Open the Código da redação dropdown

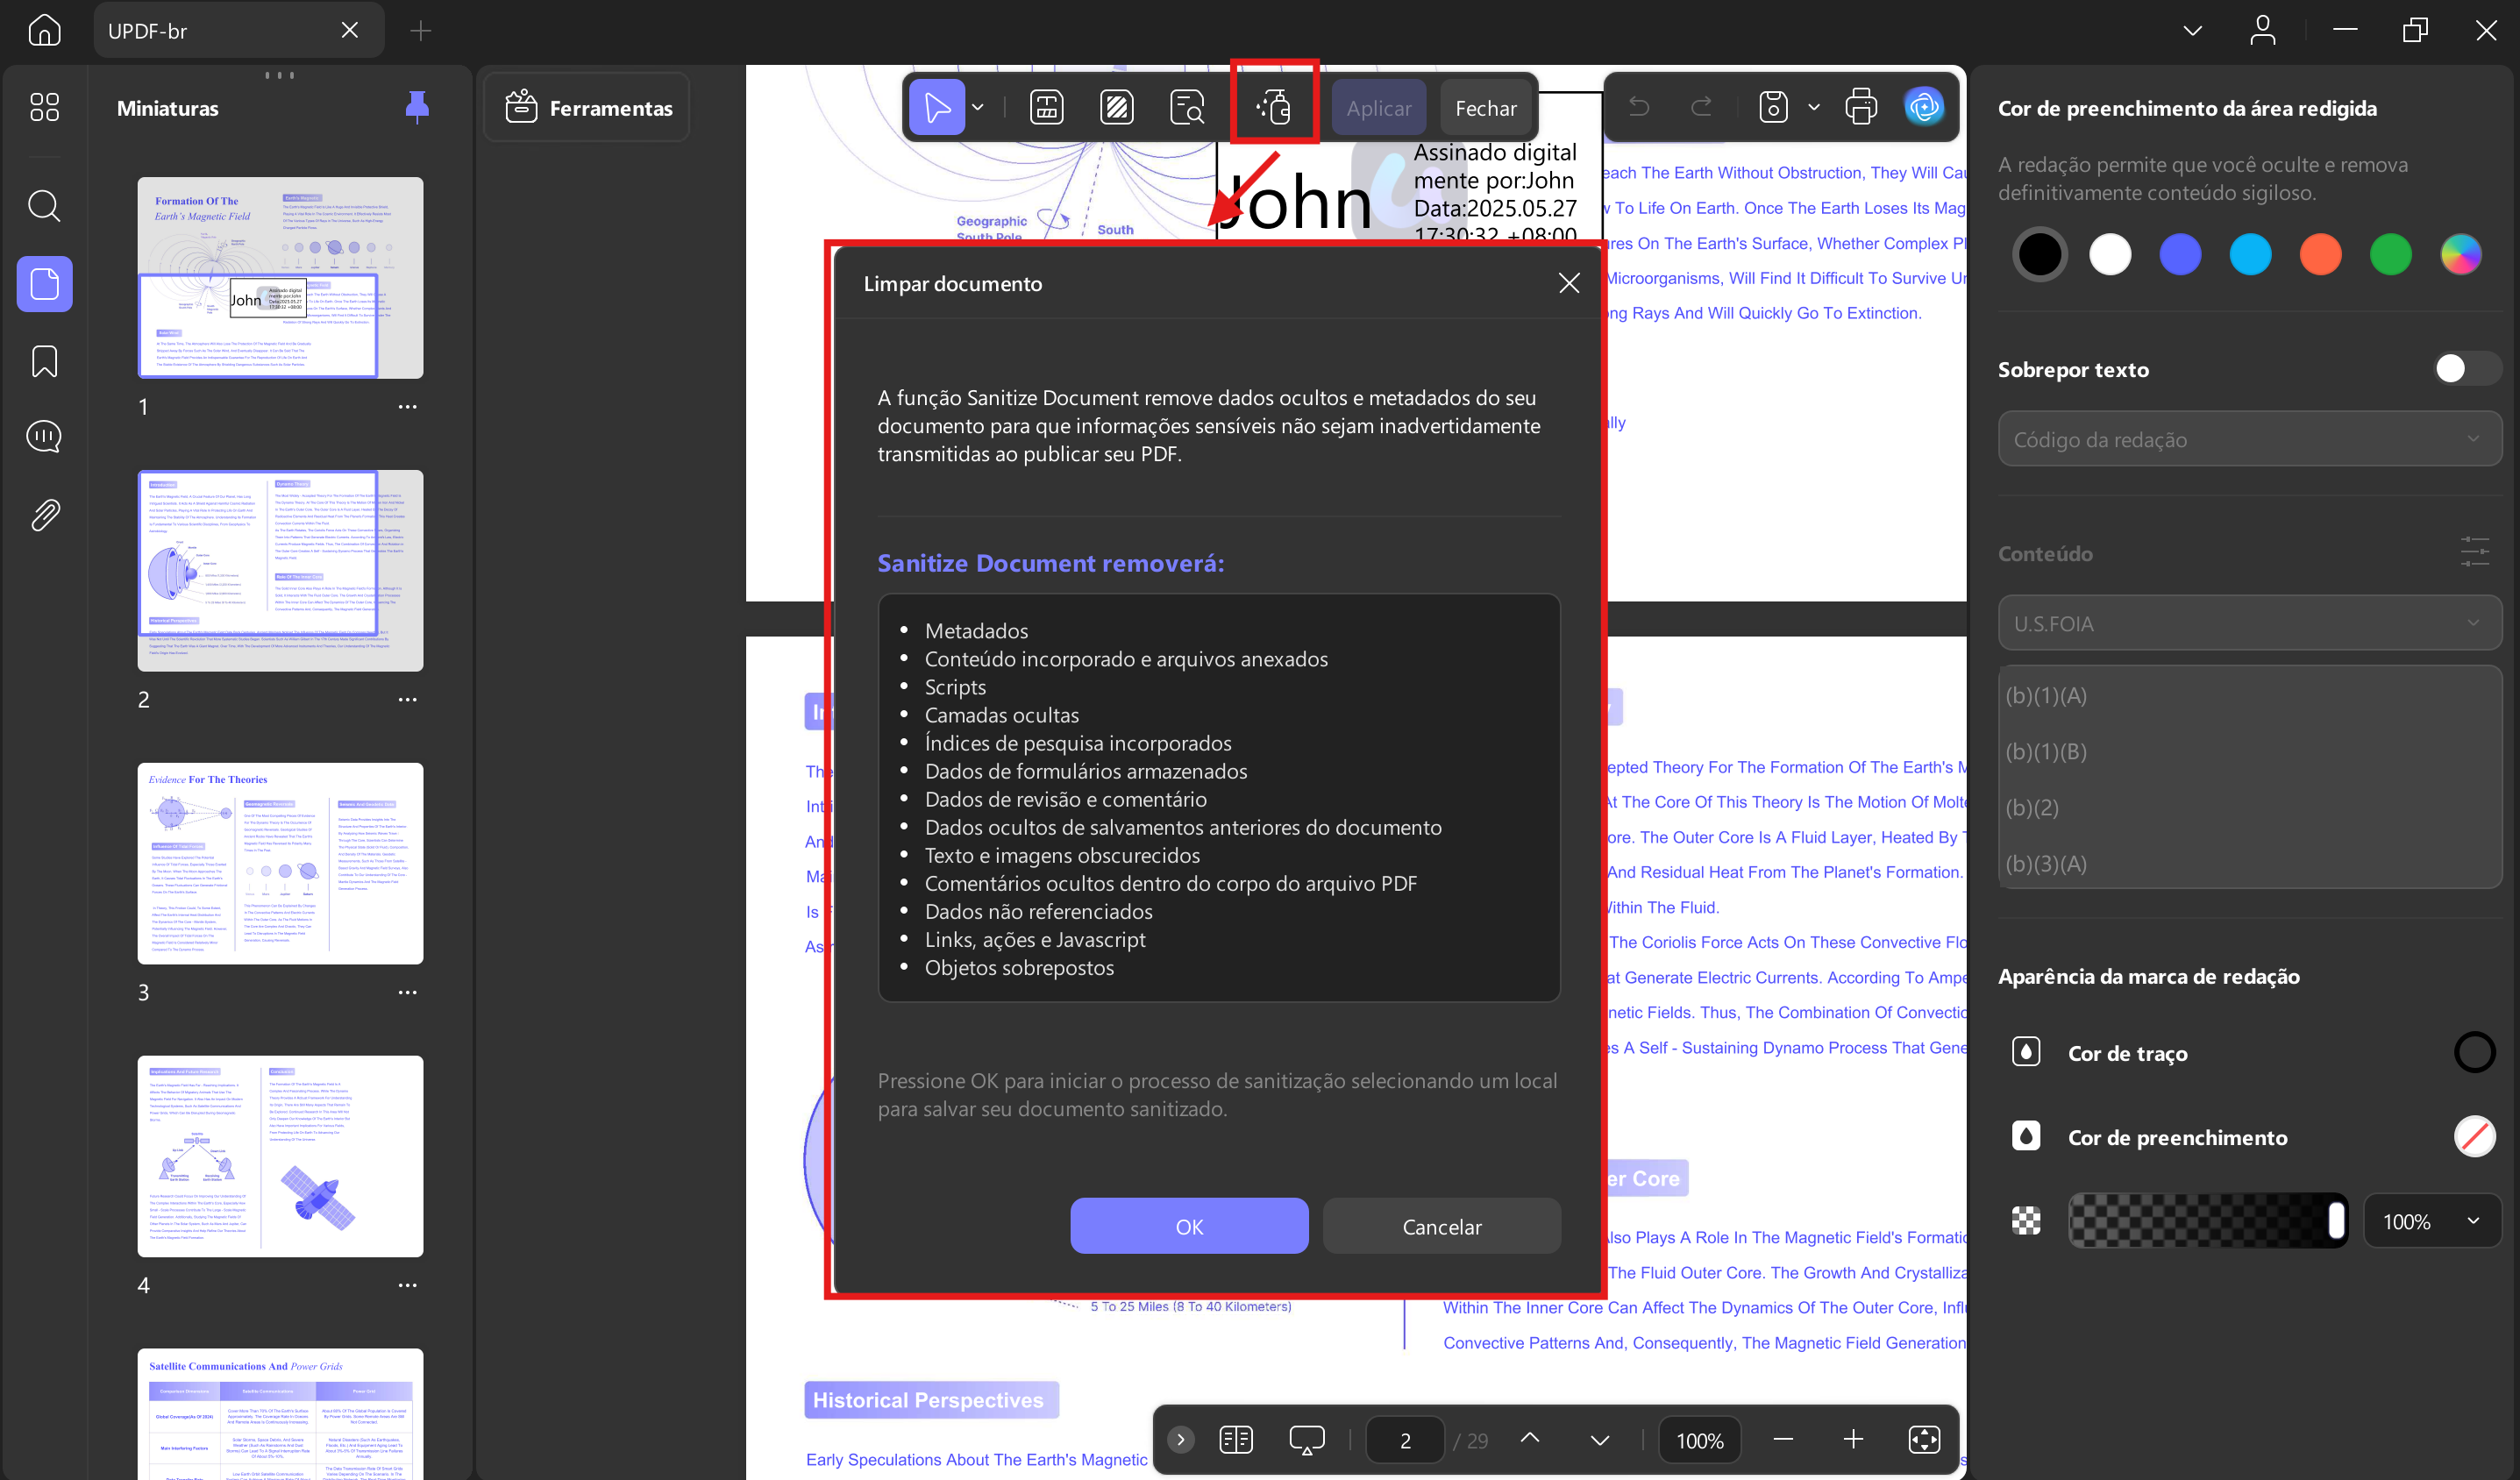click(x=2249, y=439)
